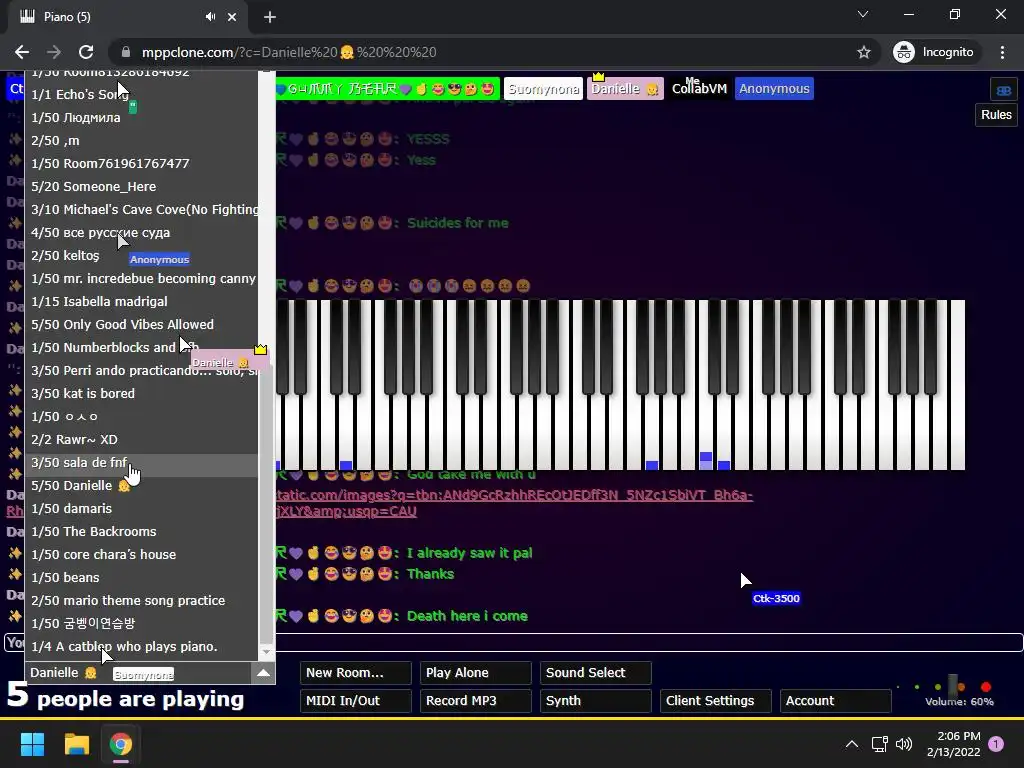Screen dimensions: 1024x768
Task: Click the browser address bar URL
Action: (x=289, y=52)
